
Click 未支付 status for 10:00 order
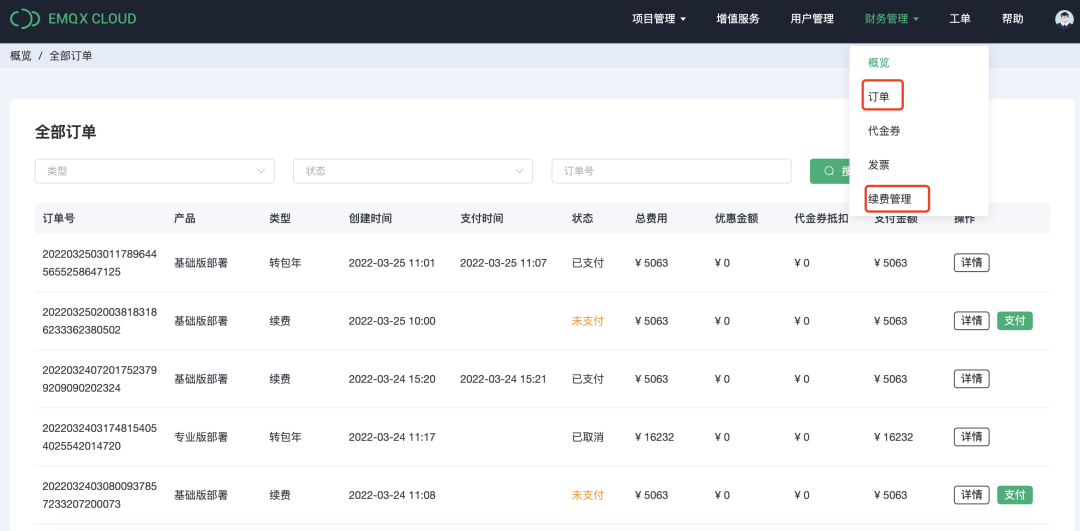click(588, 320)
